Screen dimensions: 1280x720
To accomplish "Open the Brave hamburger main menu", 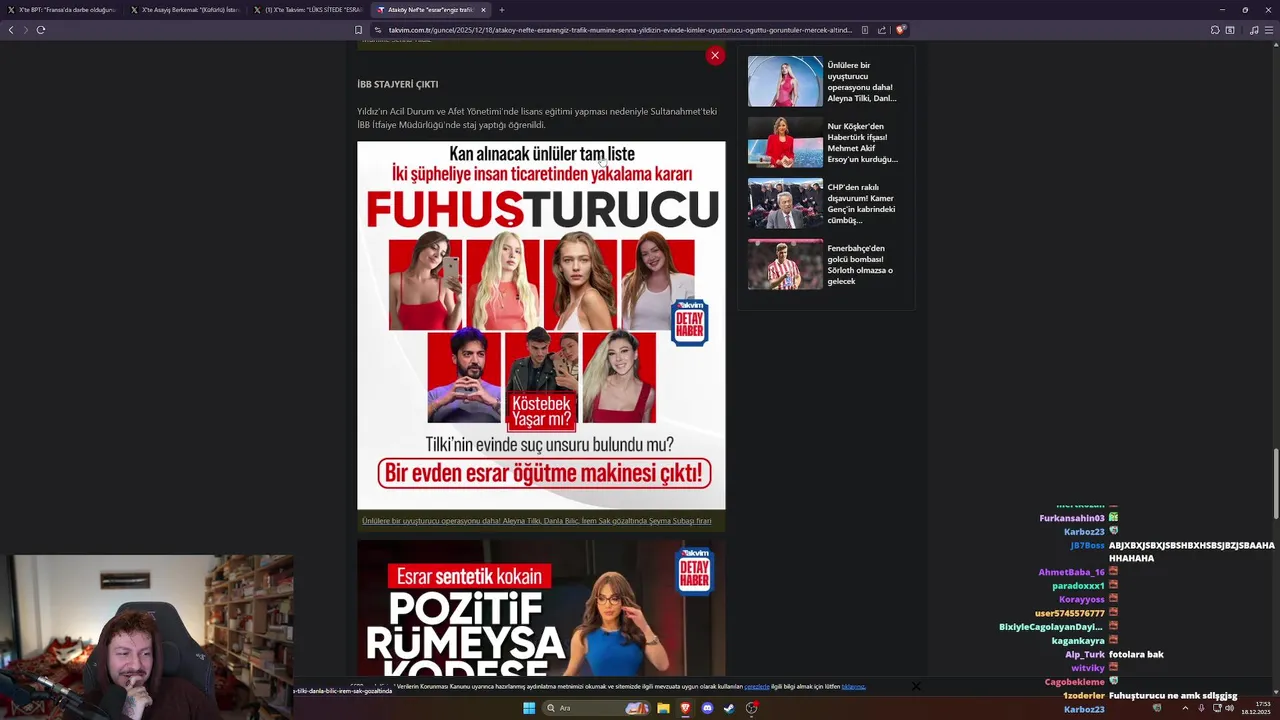I will click(1269, 30).
